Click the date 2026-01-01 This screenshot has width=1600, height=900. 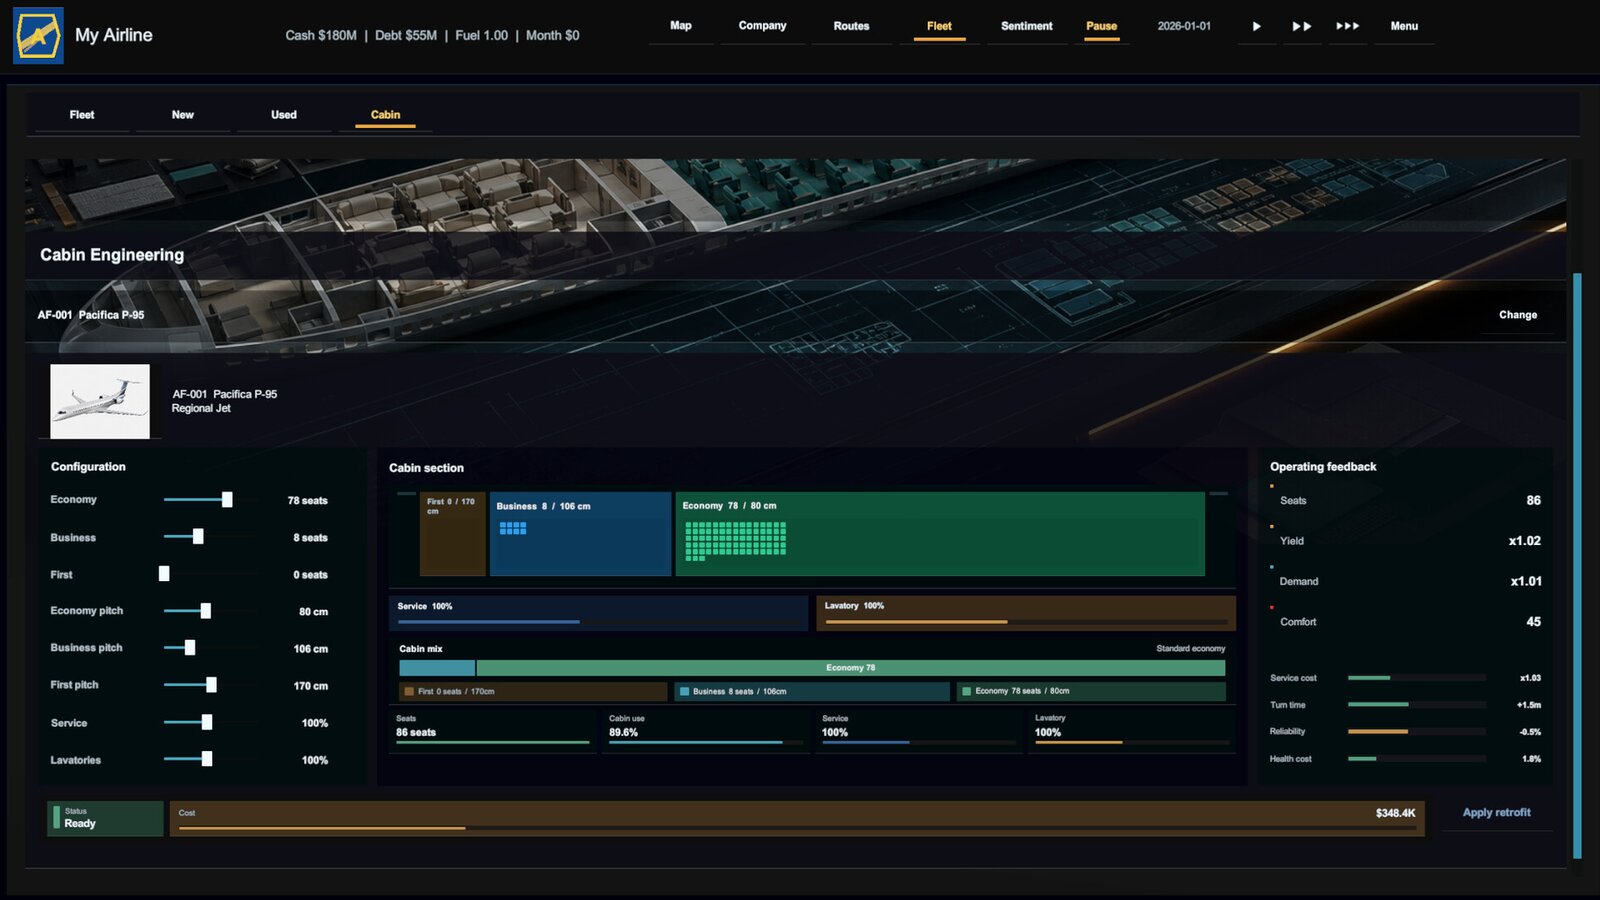[1184, 26]
